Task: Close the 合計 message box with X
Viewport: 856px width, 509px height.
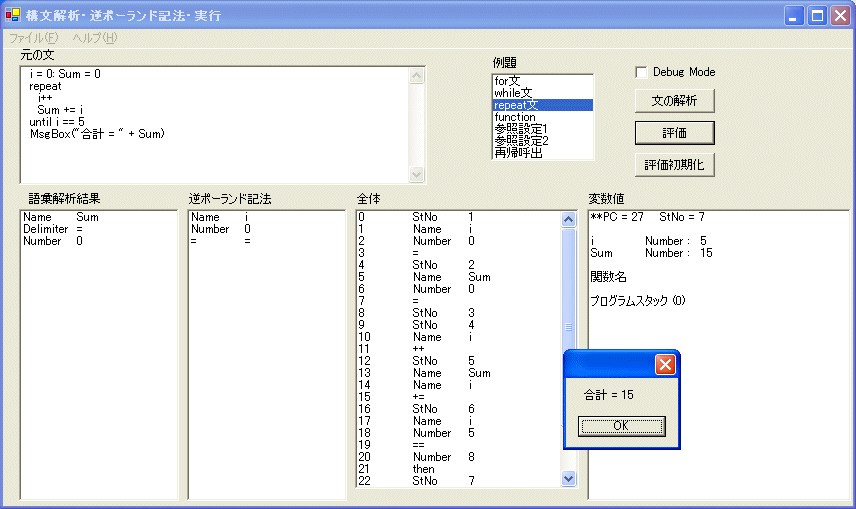Action: 665,365
